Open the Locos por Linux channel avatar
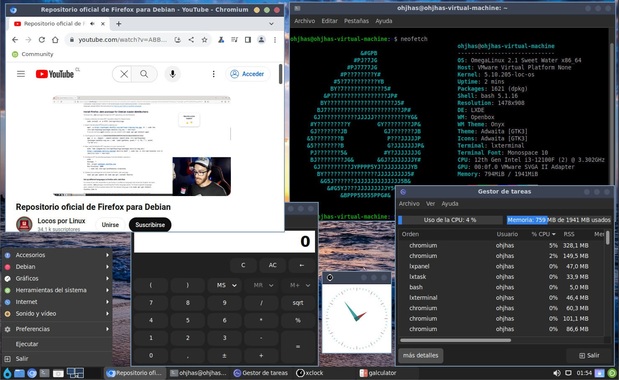The image size is (619, 380). 24,224
